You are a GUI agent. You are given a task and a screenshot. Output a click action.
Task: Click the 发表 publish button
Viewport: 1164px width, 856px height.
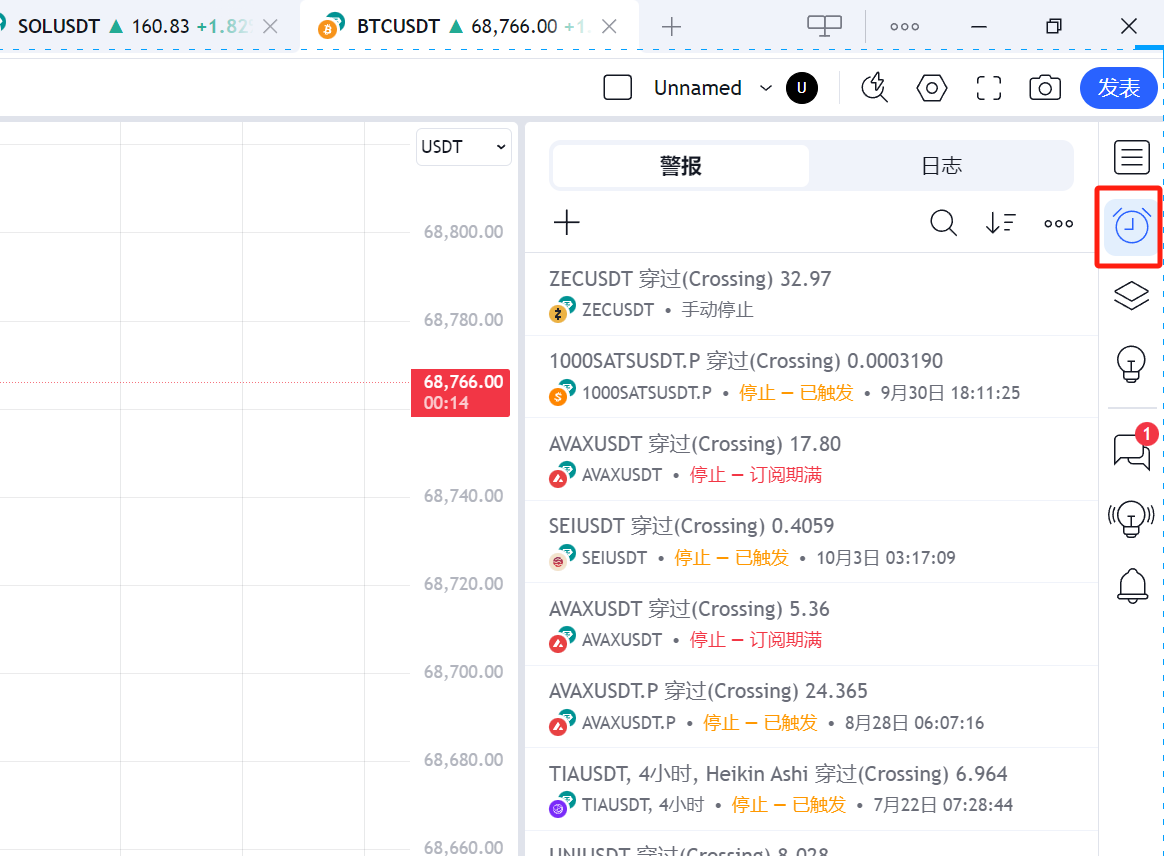click(x=1118, y=88)
